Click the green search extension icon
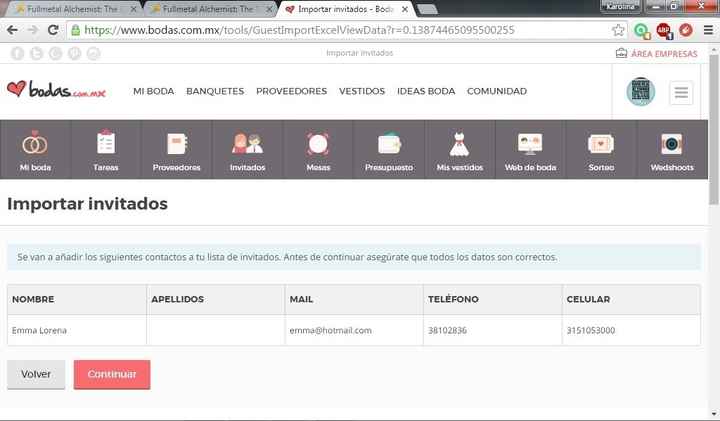Screen dimensions: 720x421 [x=642, y=31]
